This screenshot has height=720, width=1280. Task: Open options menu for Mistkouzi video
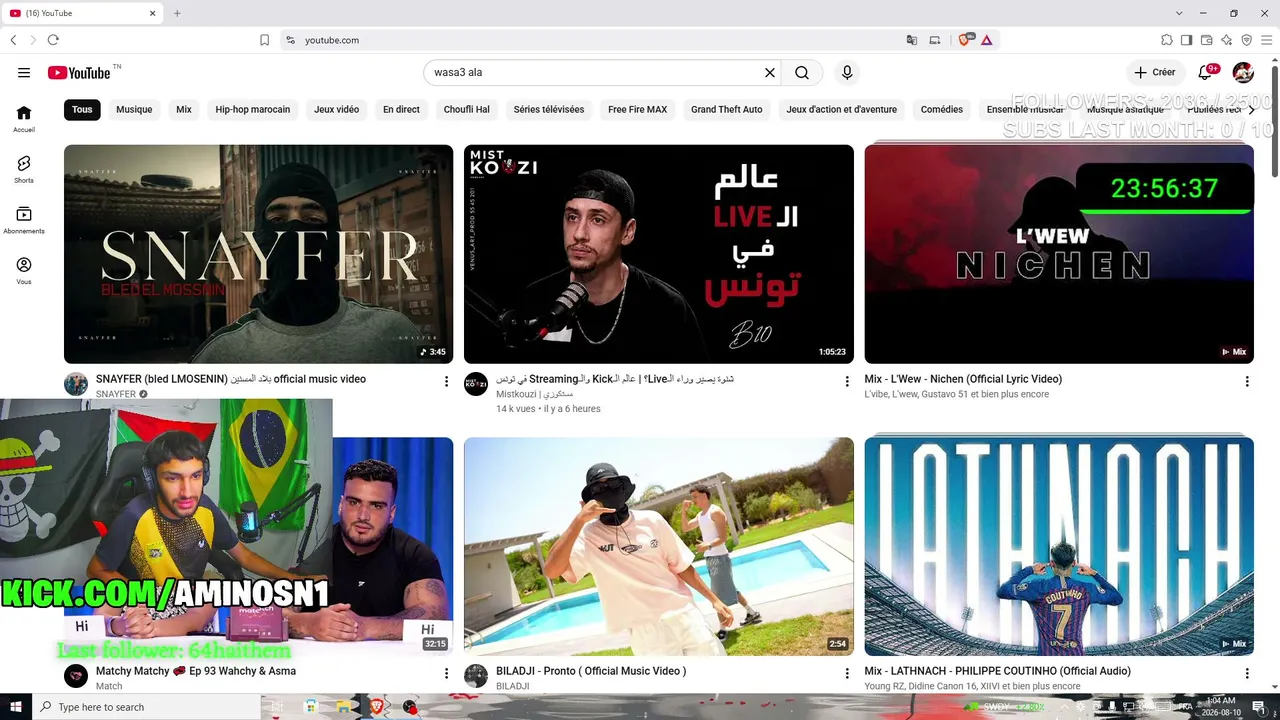point(847,381)
